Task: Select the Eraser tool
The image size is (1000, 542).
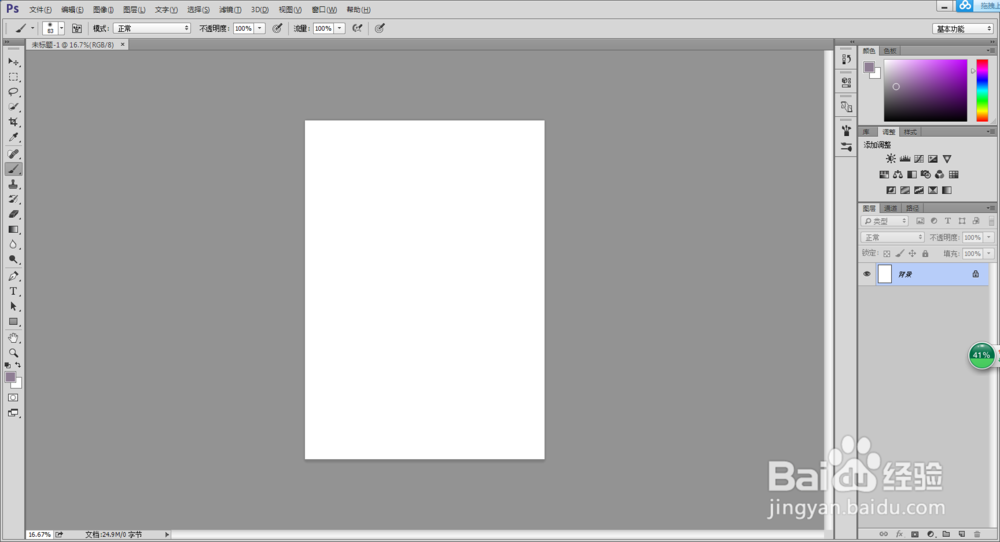Action: point(13,215)
